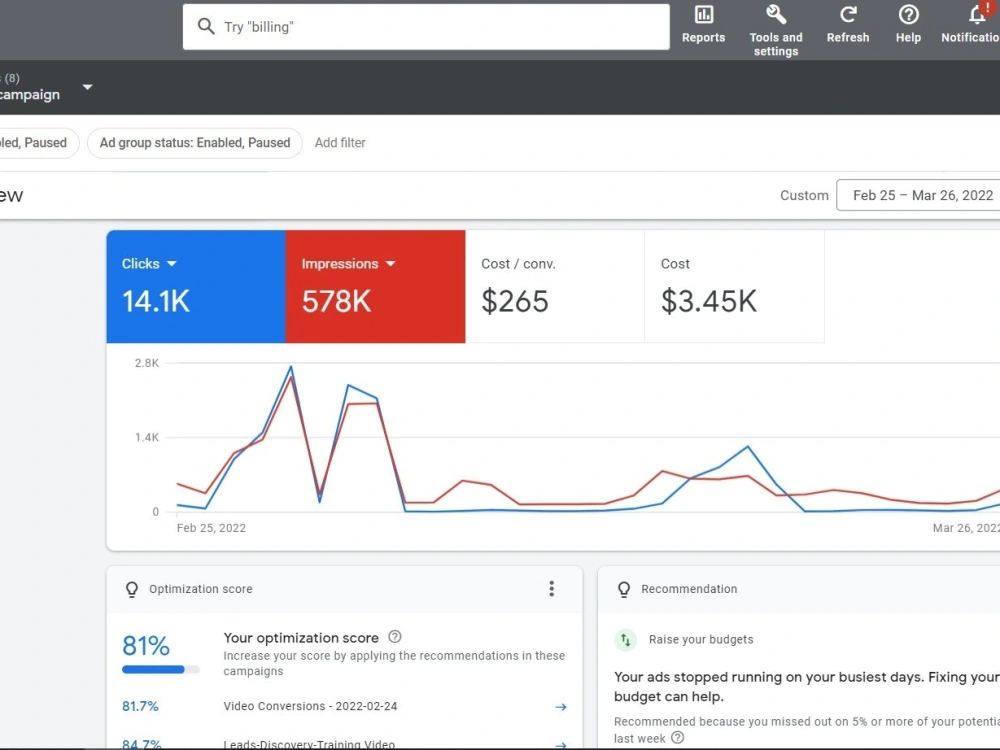Viewport: 1000px width, 750px height.
Task: Click the Recommendation card title
Action: pyautogui.click(x=689, y=589)
